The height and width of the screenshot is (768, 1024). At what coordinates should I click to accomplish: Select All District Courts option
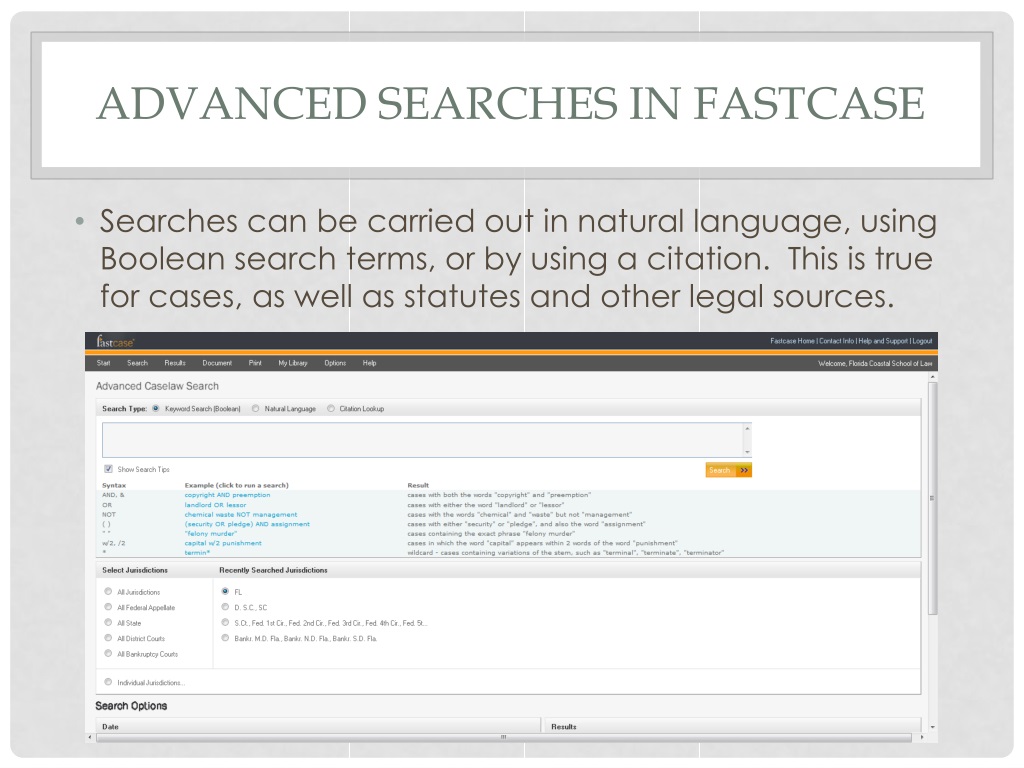(108, 638)
